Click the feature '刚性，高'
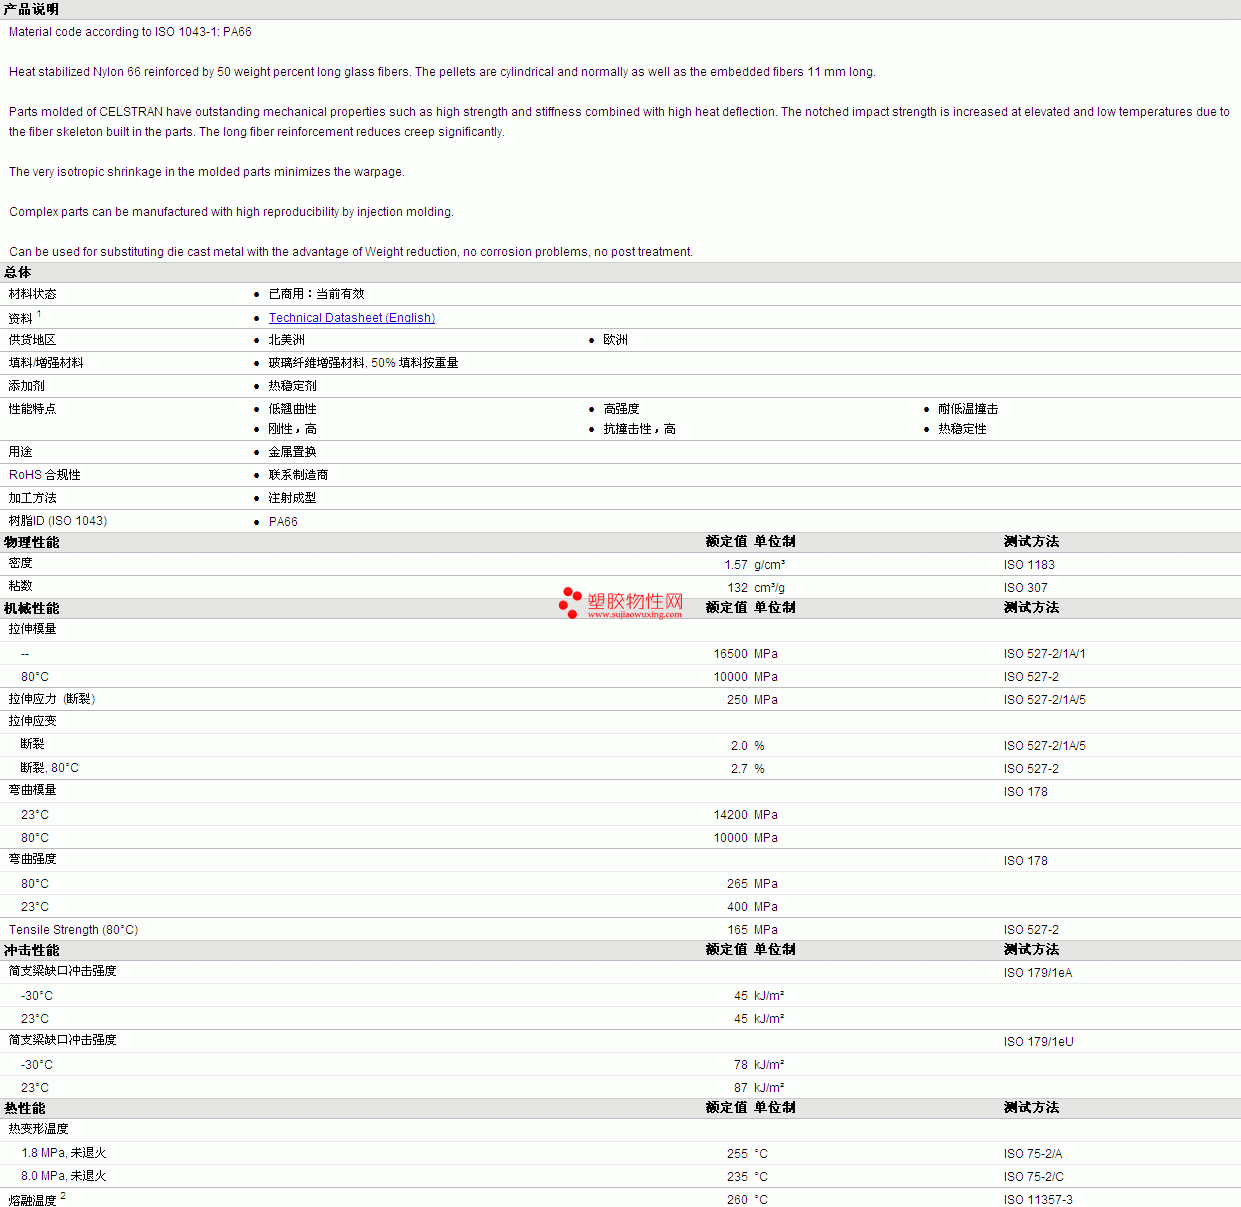Screen dimensions: 1241x1207 coord(292,429)
